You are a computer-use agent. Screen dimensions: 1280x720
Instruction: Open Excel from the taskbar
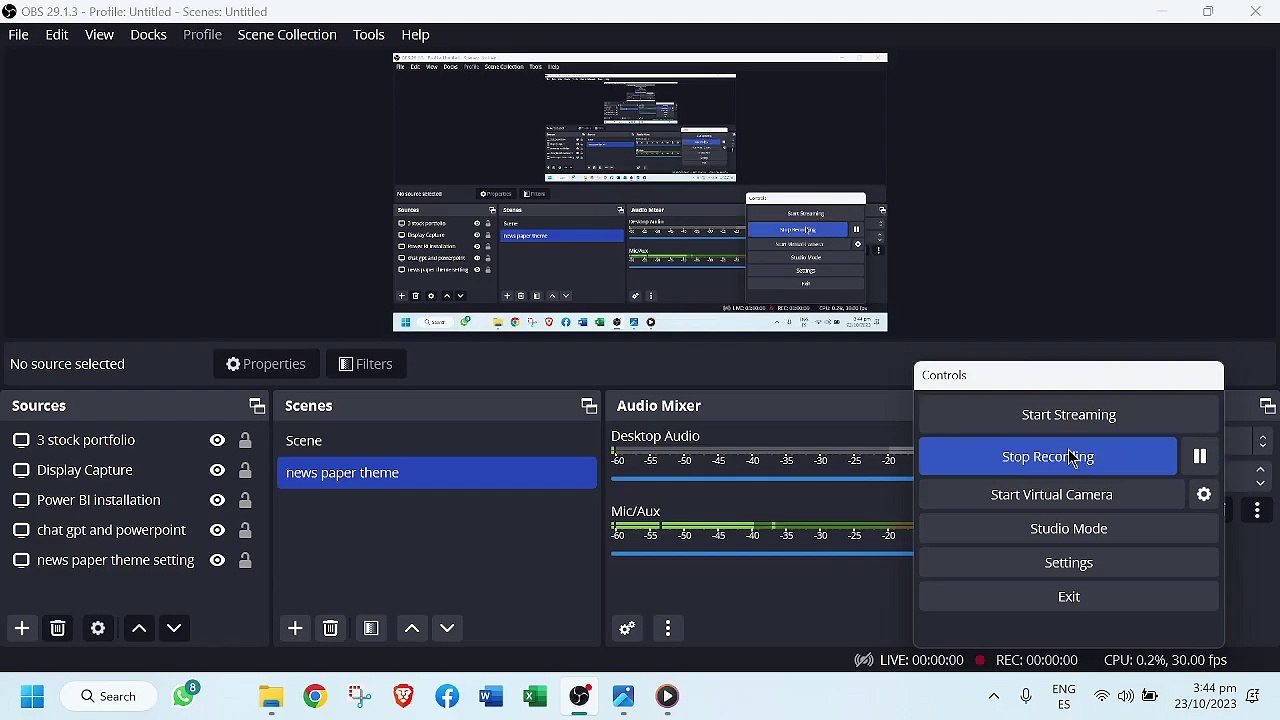(535, 696)
